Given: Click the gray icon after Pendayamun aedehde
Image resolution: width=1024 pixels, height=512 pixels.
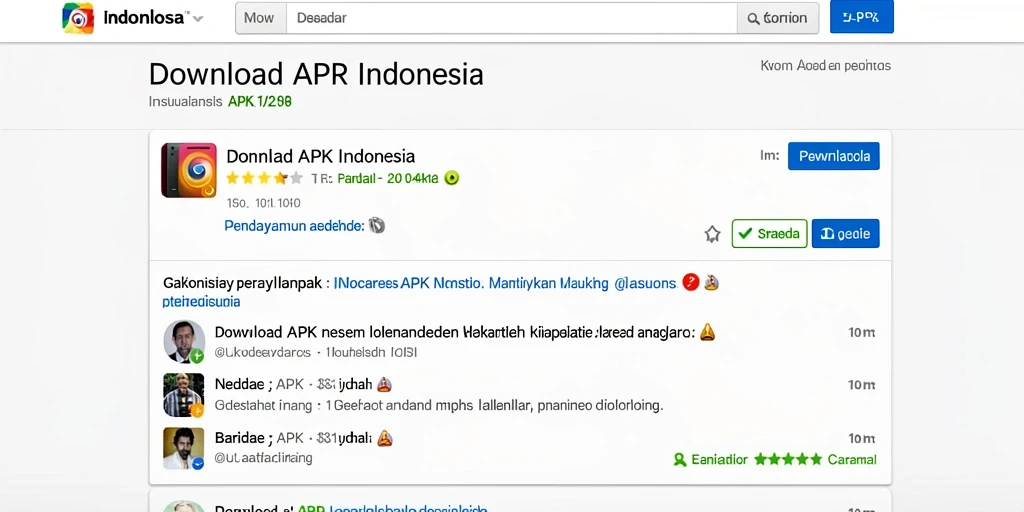Looking at the screenshot, I should coord(377,225).
